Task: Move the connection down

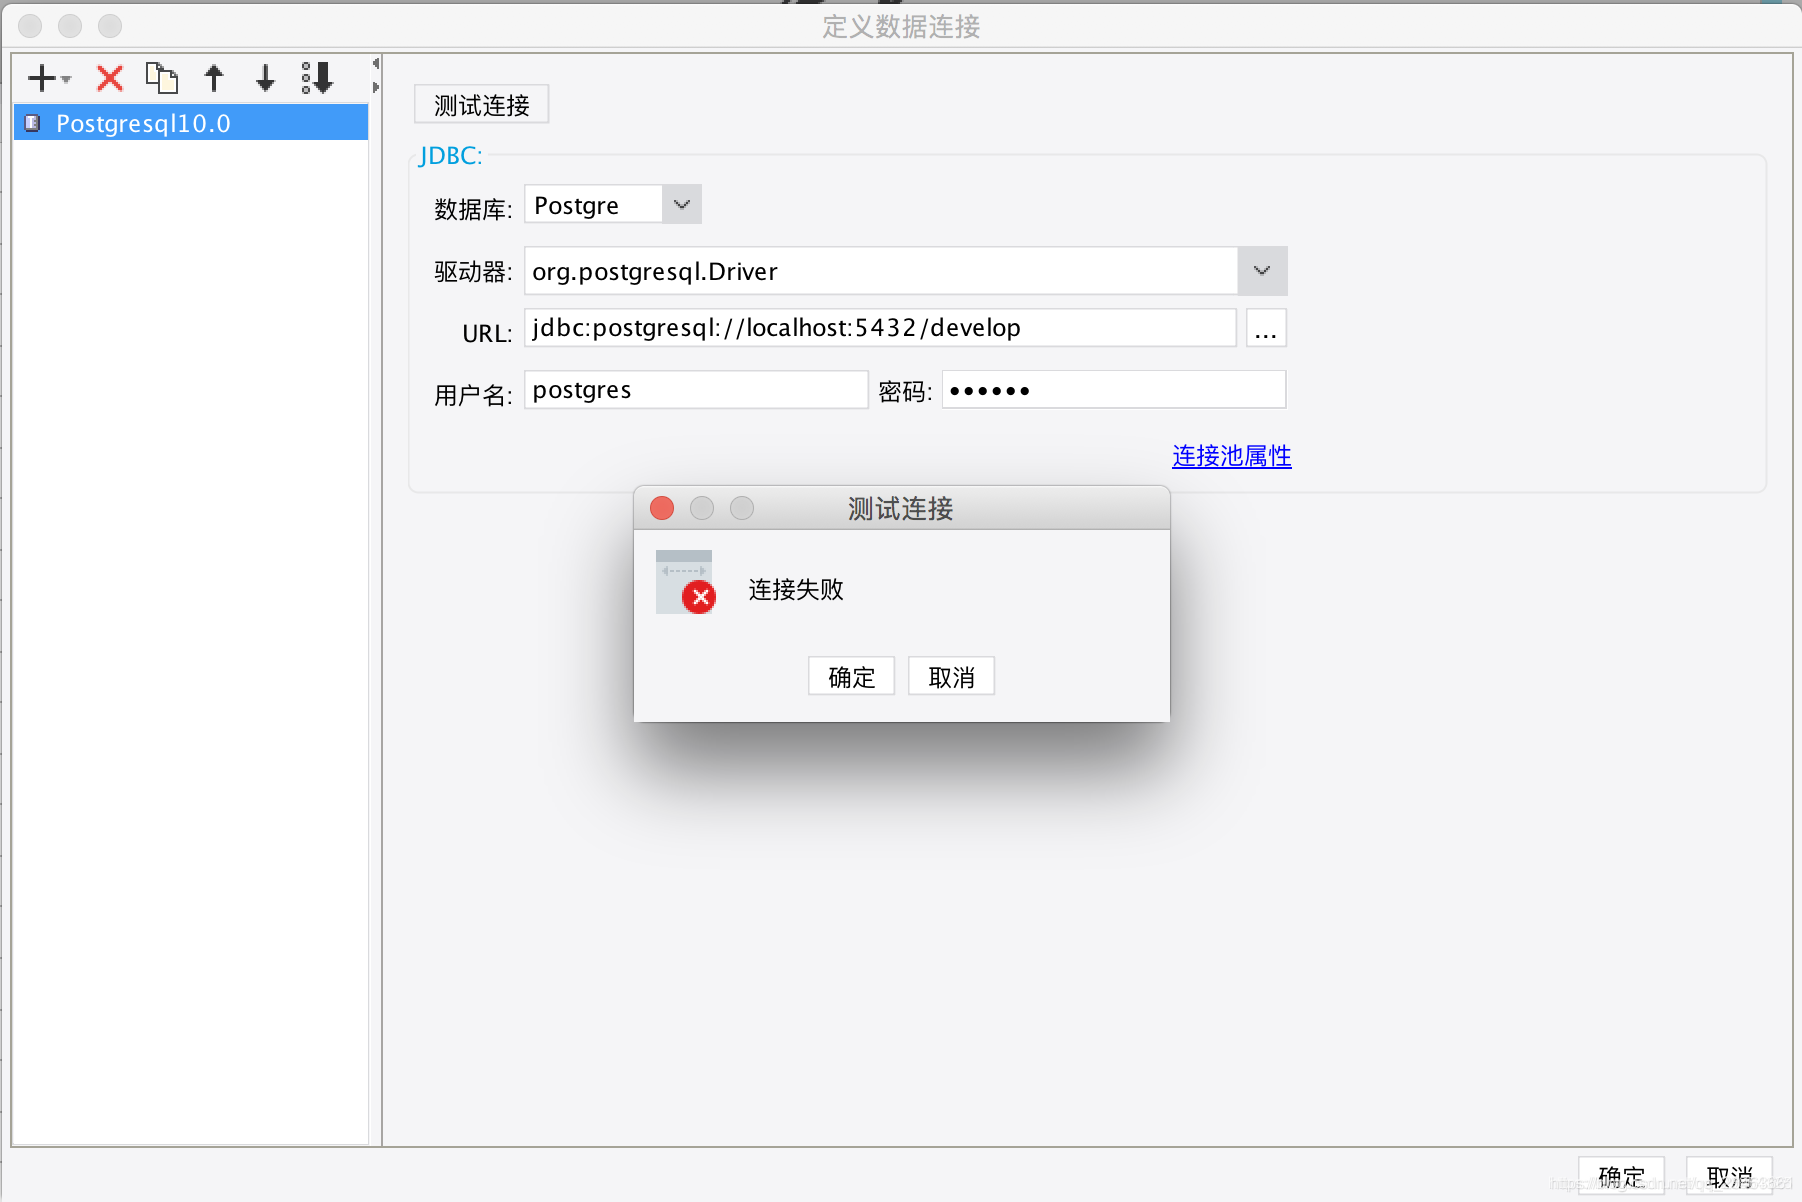Action: pos(264,78)
